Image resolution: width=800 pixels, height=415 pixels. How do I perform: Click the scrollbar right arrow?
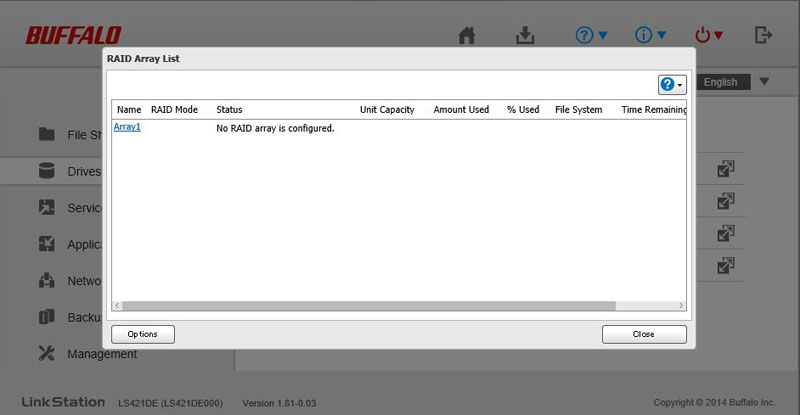[x=681, y=306]
